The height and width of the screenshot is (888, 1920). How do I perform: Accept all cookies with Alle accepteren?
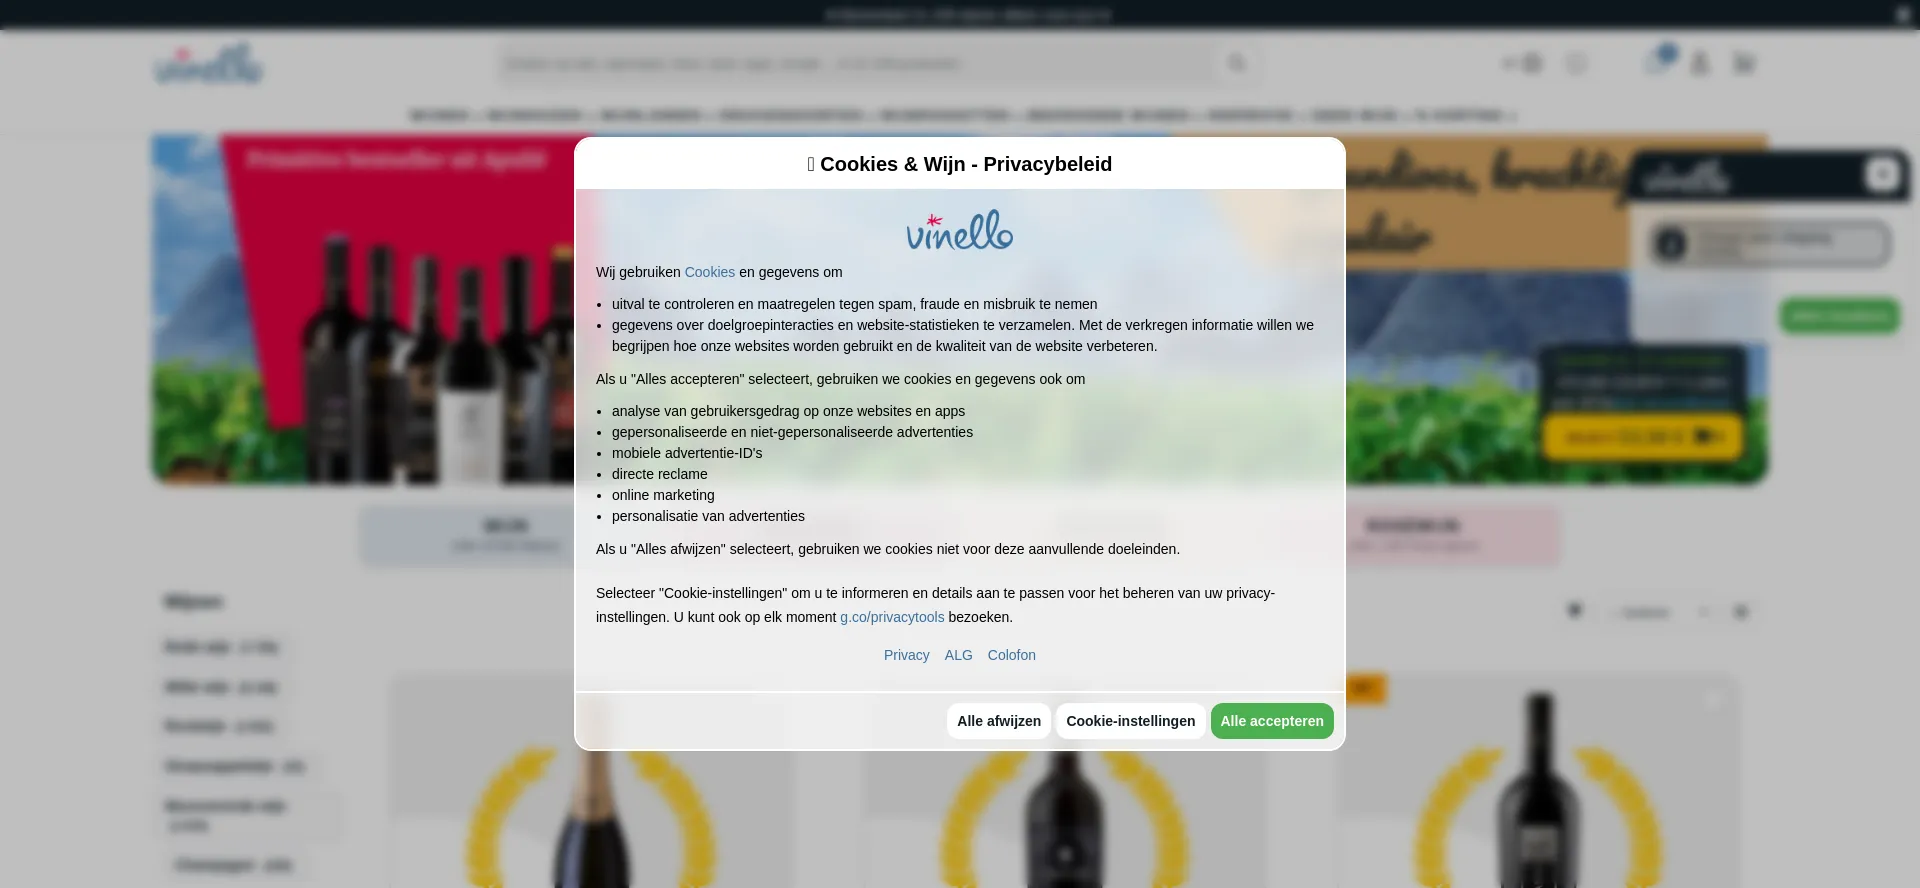pos(1272,721)
